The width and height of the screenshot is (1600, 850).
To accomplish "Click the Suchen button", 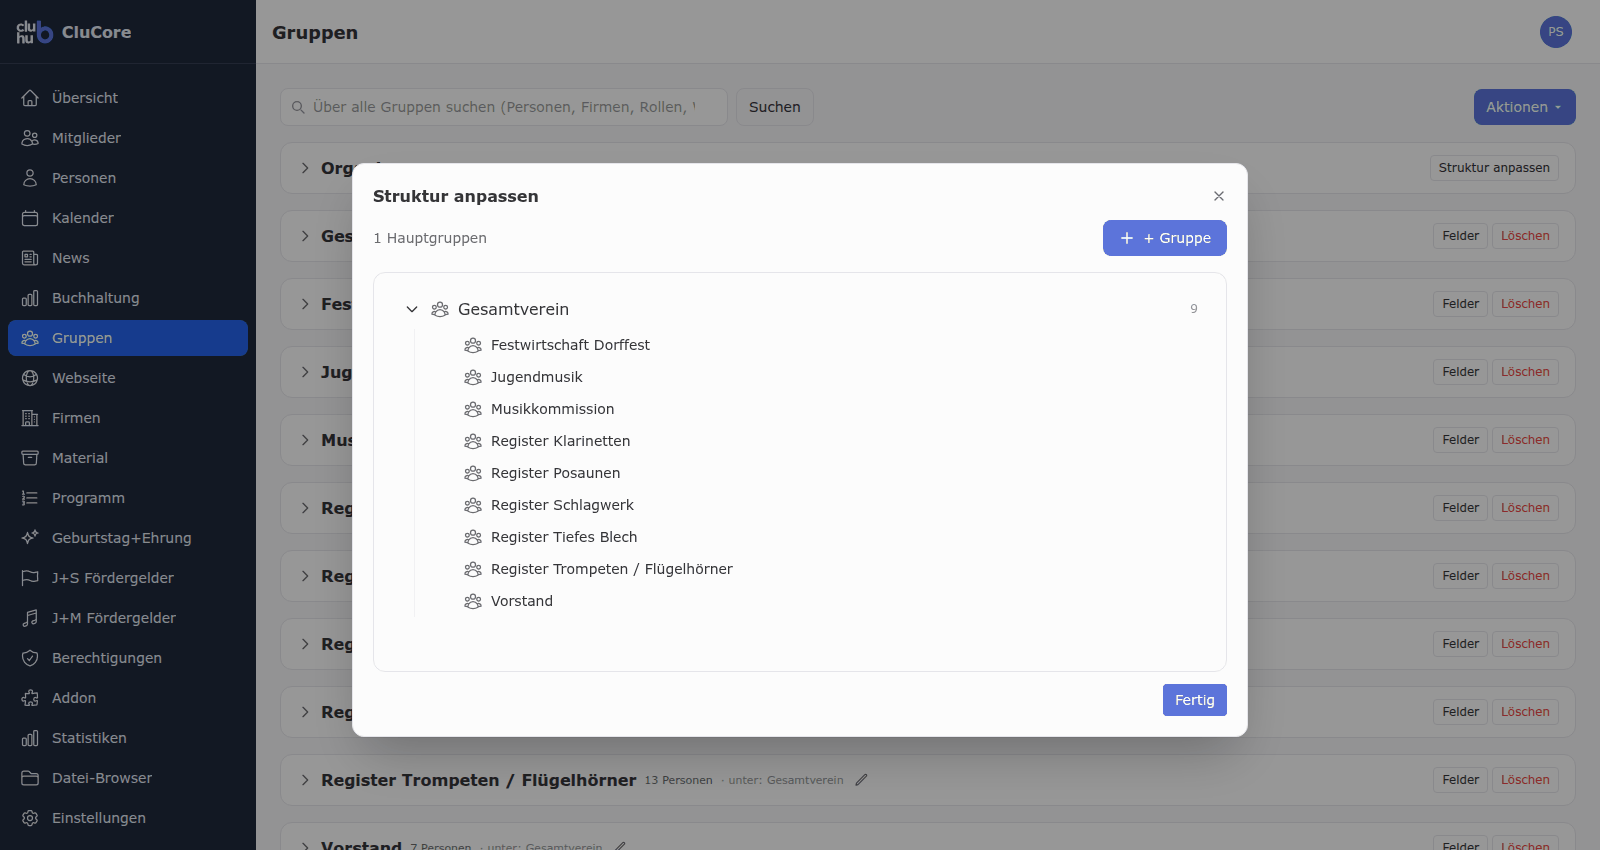I will (774, 107).
